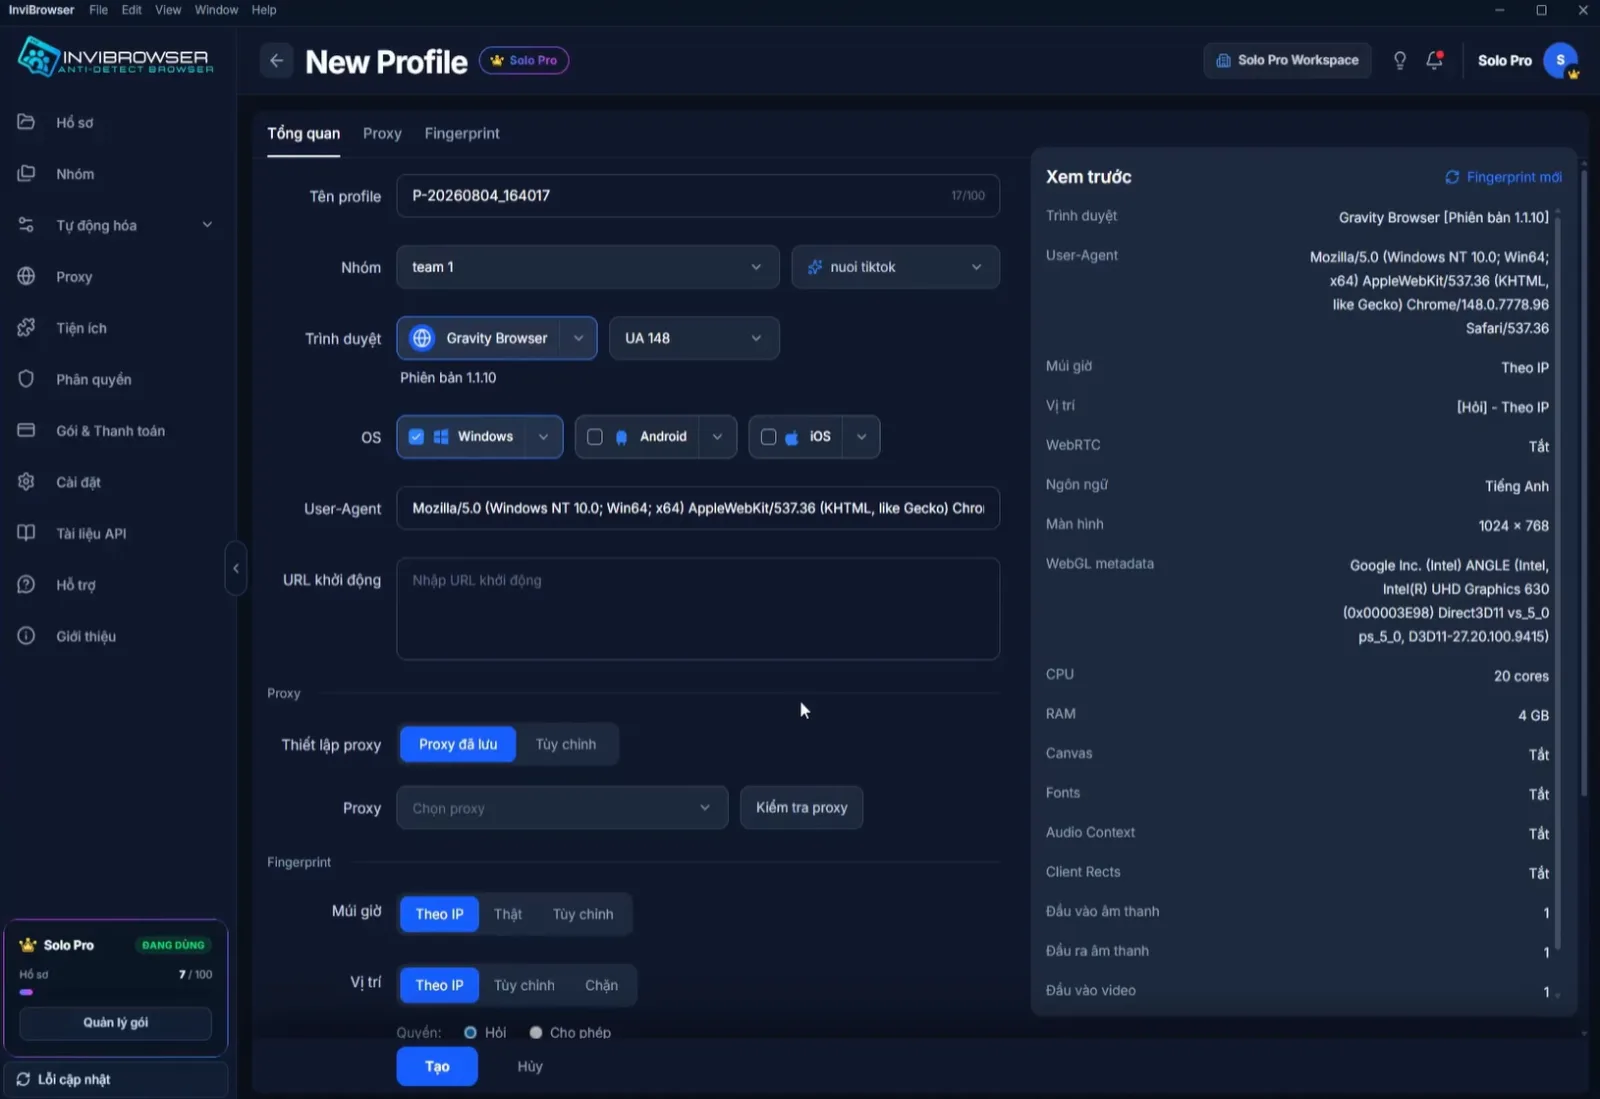Click the URL khởi động text area

pyautogui.click(x=698, y=609)
